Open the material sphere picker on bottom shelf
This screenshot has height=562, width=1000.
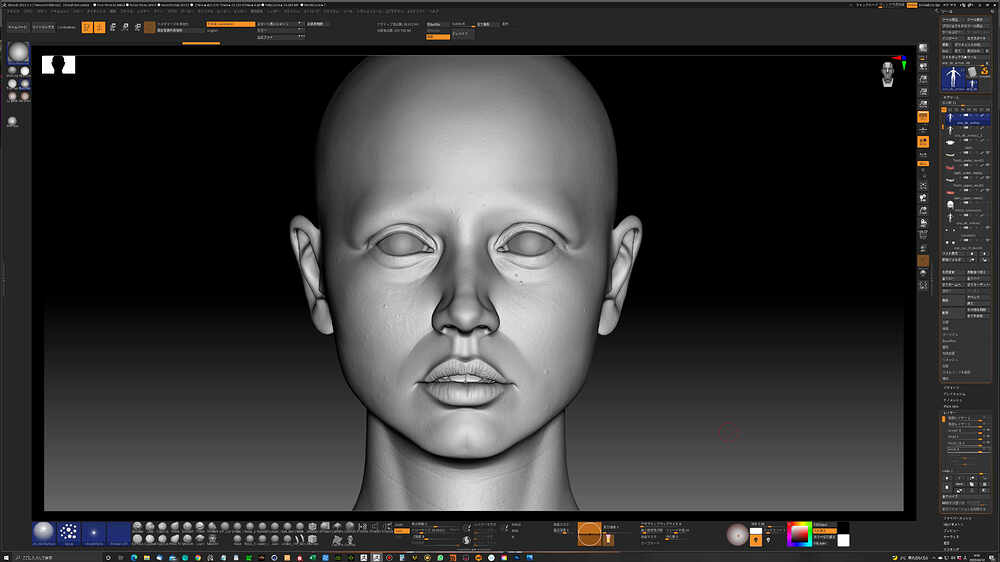point(737,535)
